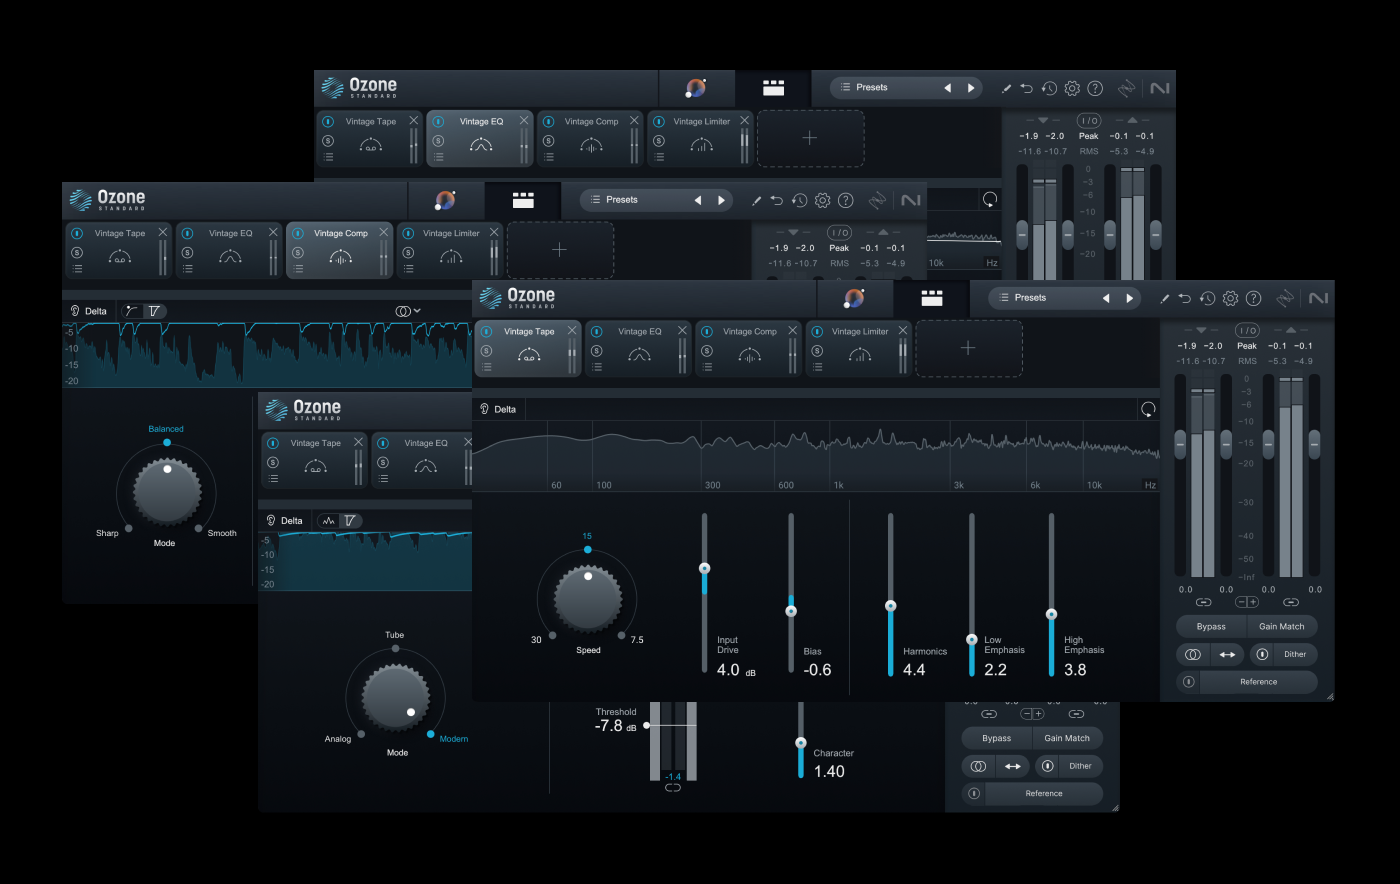Open Vintage EQ module preset list in front window
1400x884 pixels.
[x=597, y=368]
